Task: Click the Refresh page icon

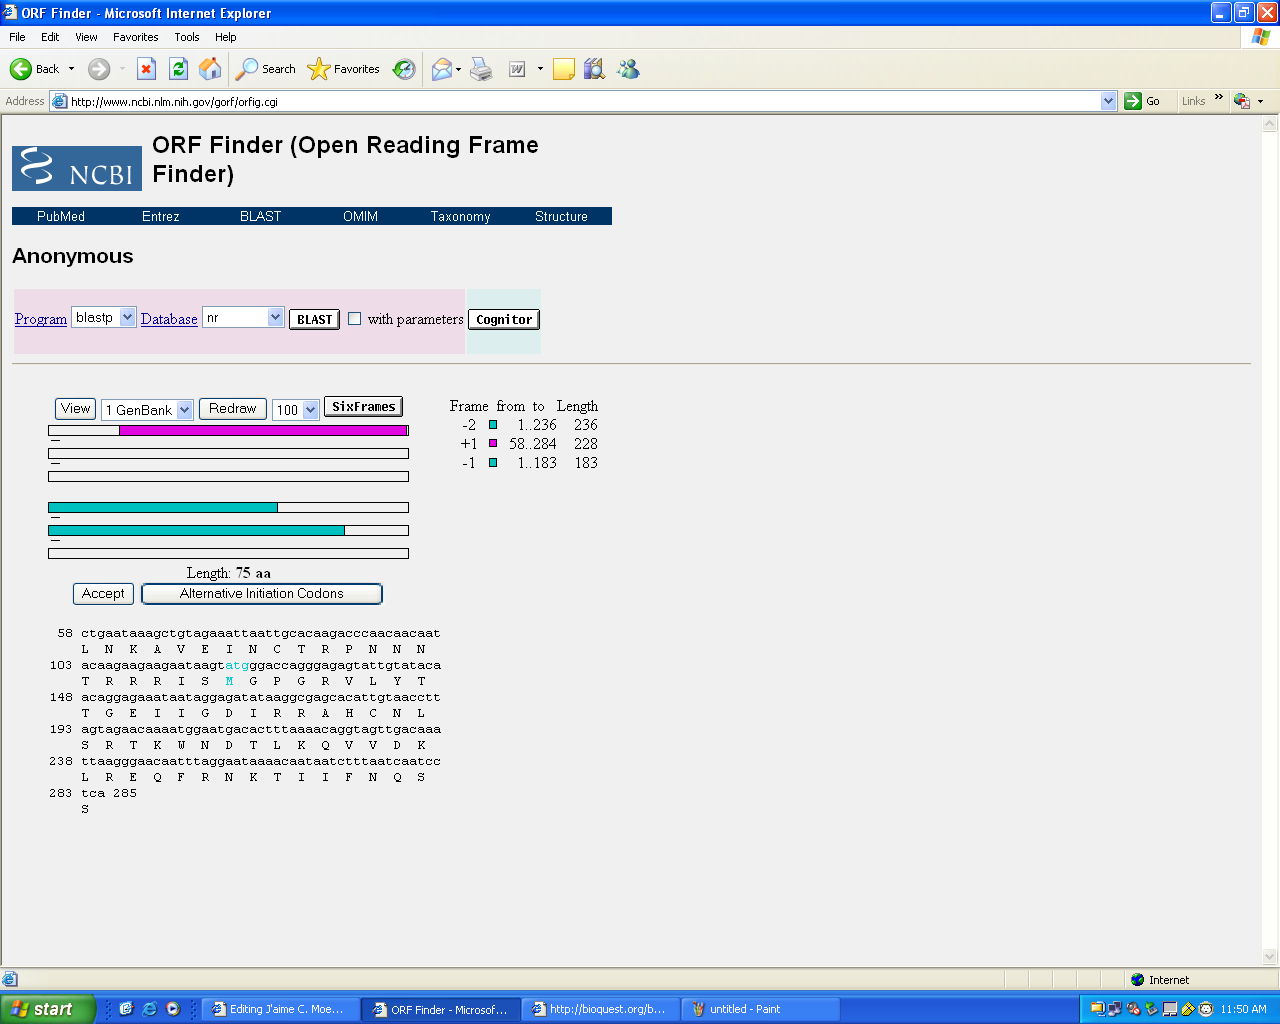Action: tap(178, 69)
